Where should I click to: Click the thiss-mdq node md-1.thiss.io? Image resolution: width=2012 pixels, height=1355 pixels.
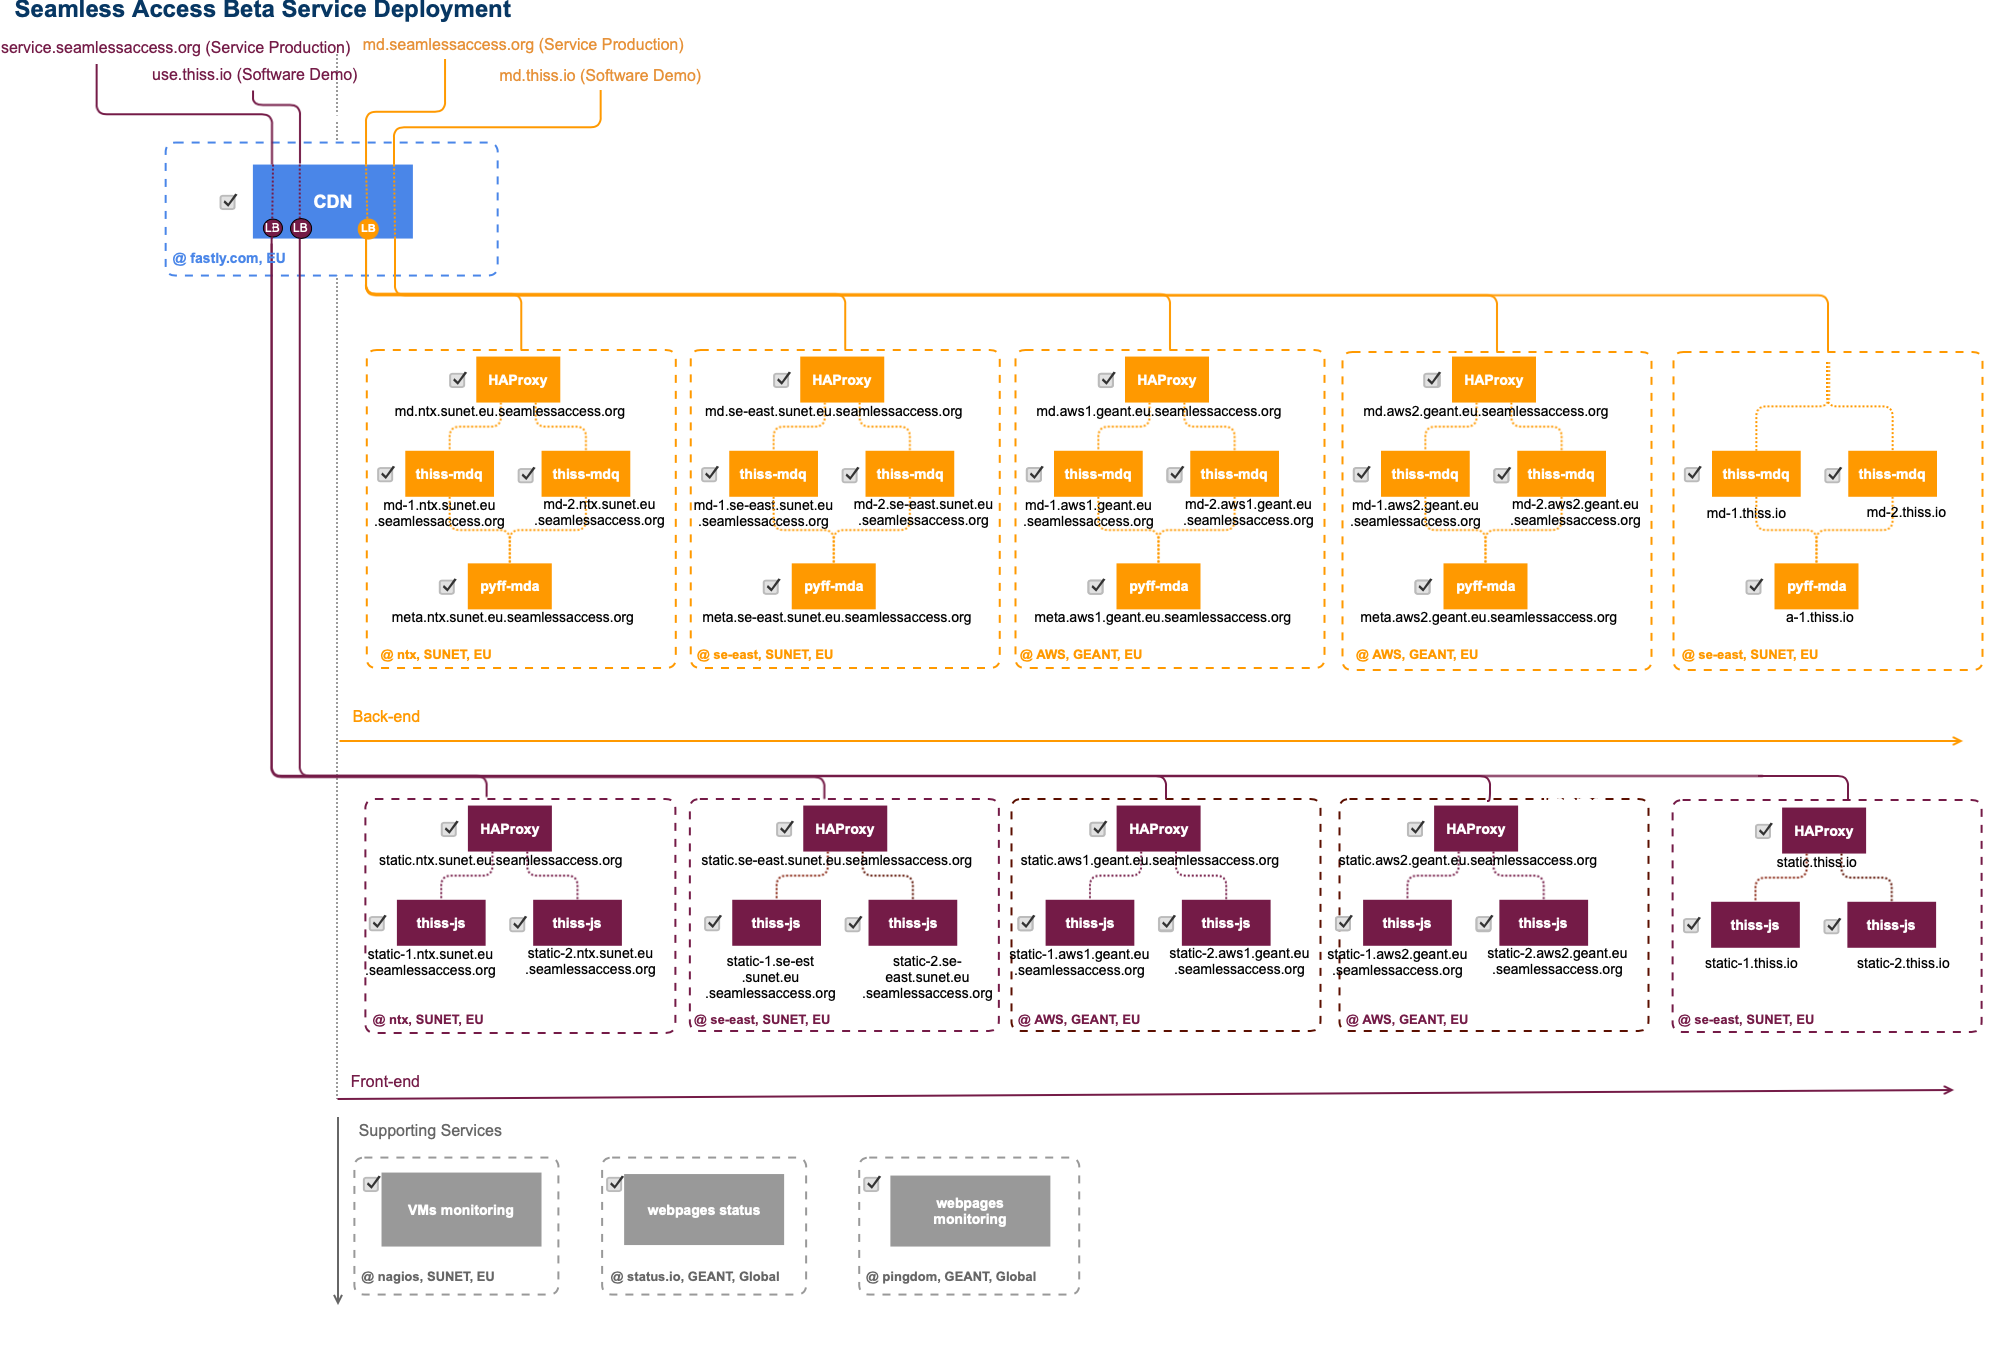pos(1756,474)
